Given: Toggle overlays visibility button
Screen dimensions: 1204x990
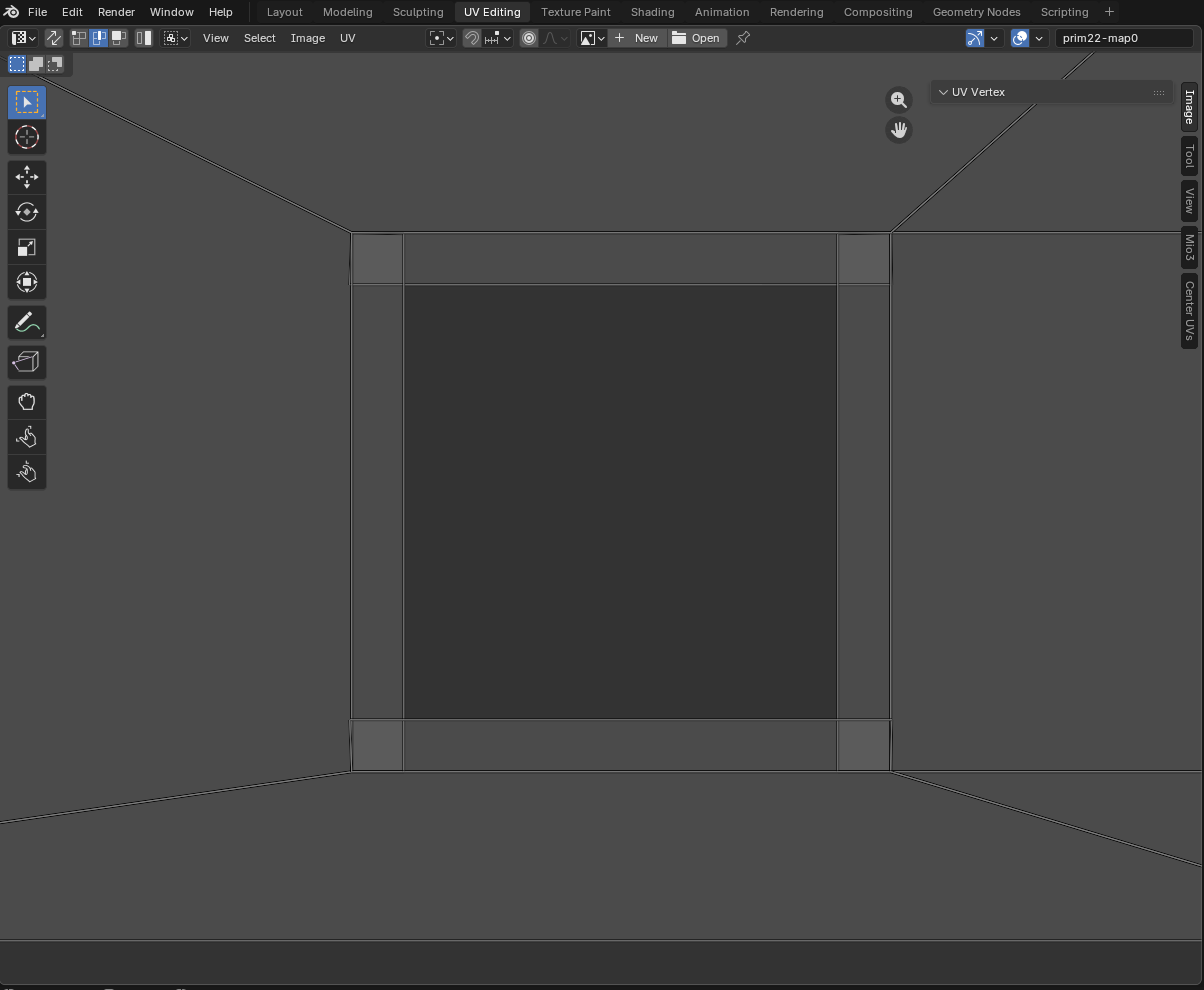Looking at the screenshot, I should 1020,38.
